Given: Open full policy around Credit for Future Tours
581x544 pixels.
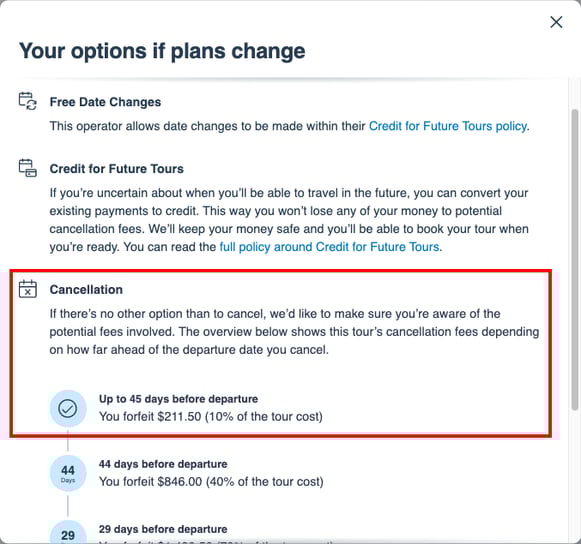Looking at the screenshot, I should click(x=329, y=247).
